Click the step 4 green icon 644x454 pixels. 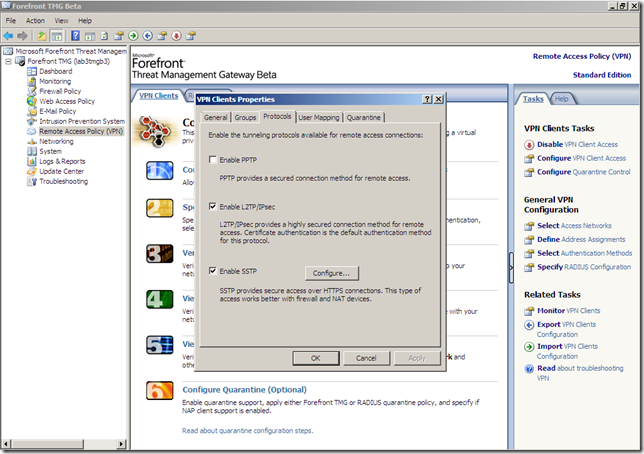click(160, 299)
